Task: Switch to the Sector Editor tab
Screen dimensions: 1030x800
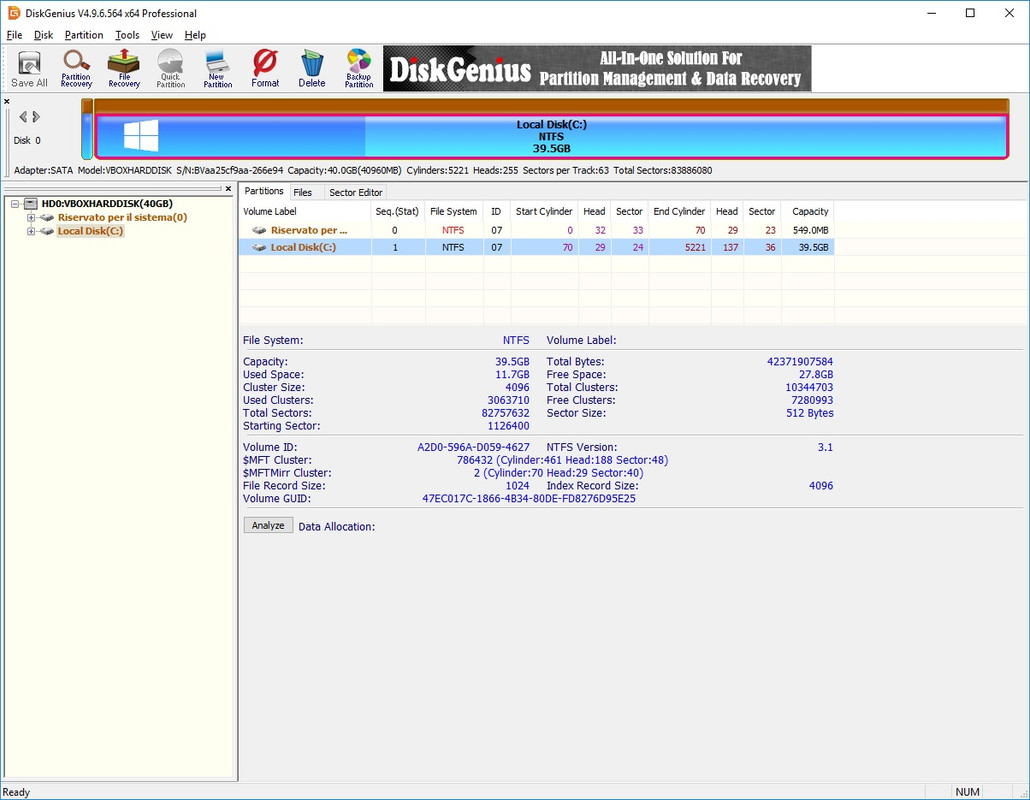Action: click(x=355, y=192)
